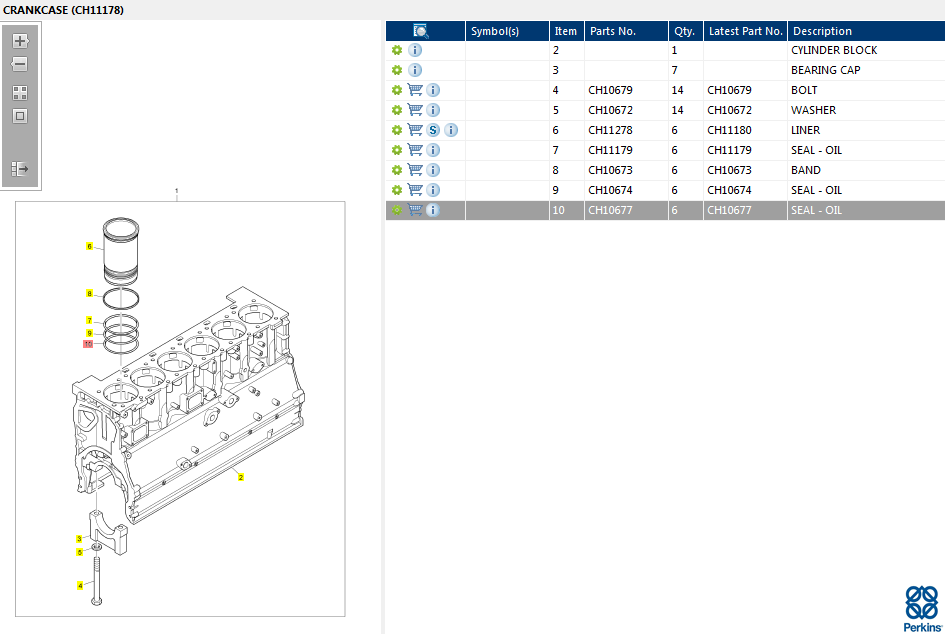
Task: Click the cart icon for SEAL - OIL CH11179
Action: pos(415,150)
